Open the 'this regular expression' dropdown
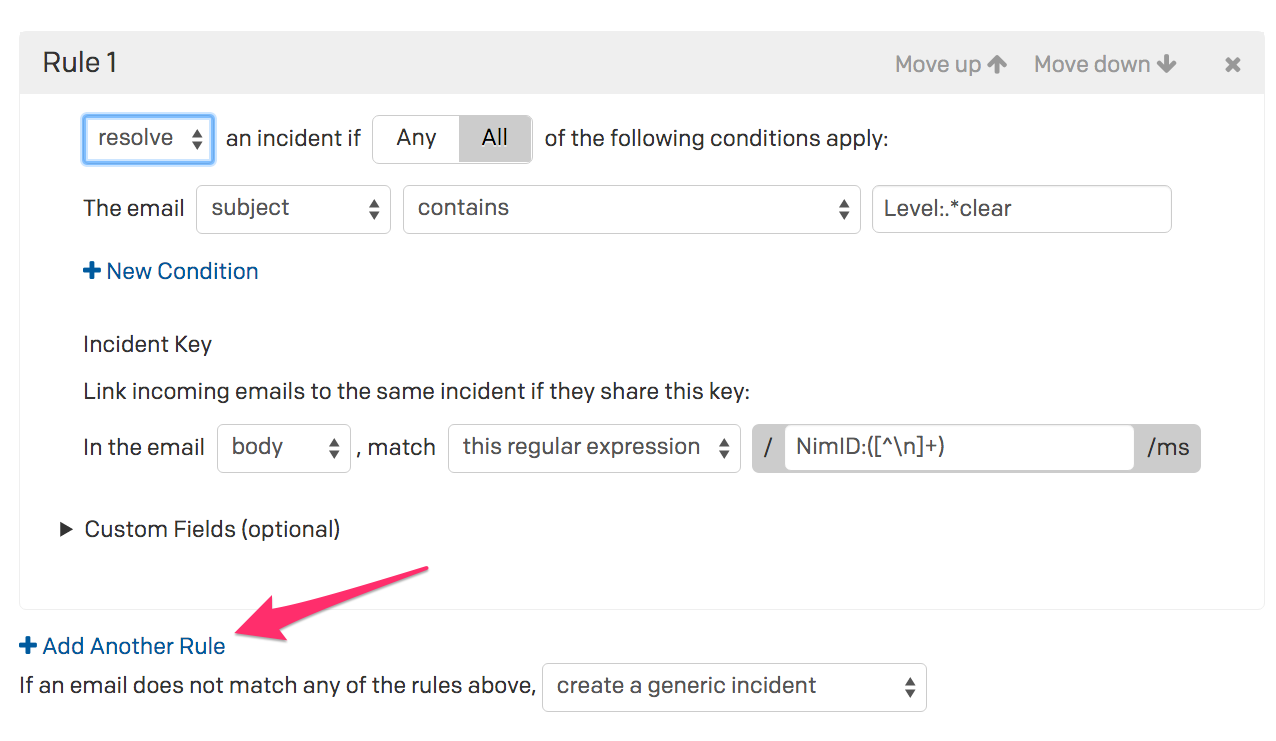1276x741 pixels. point(594,448)
